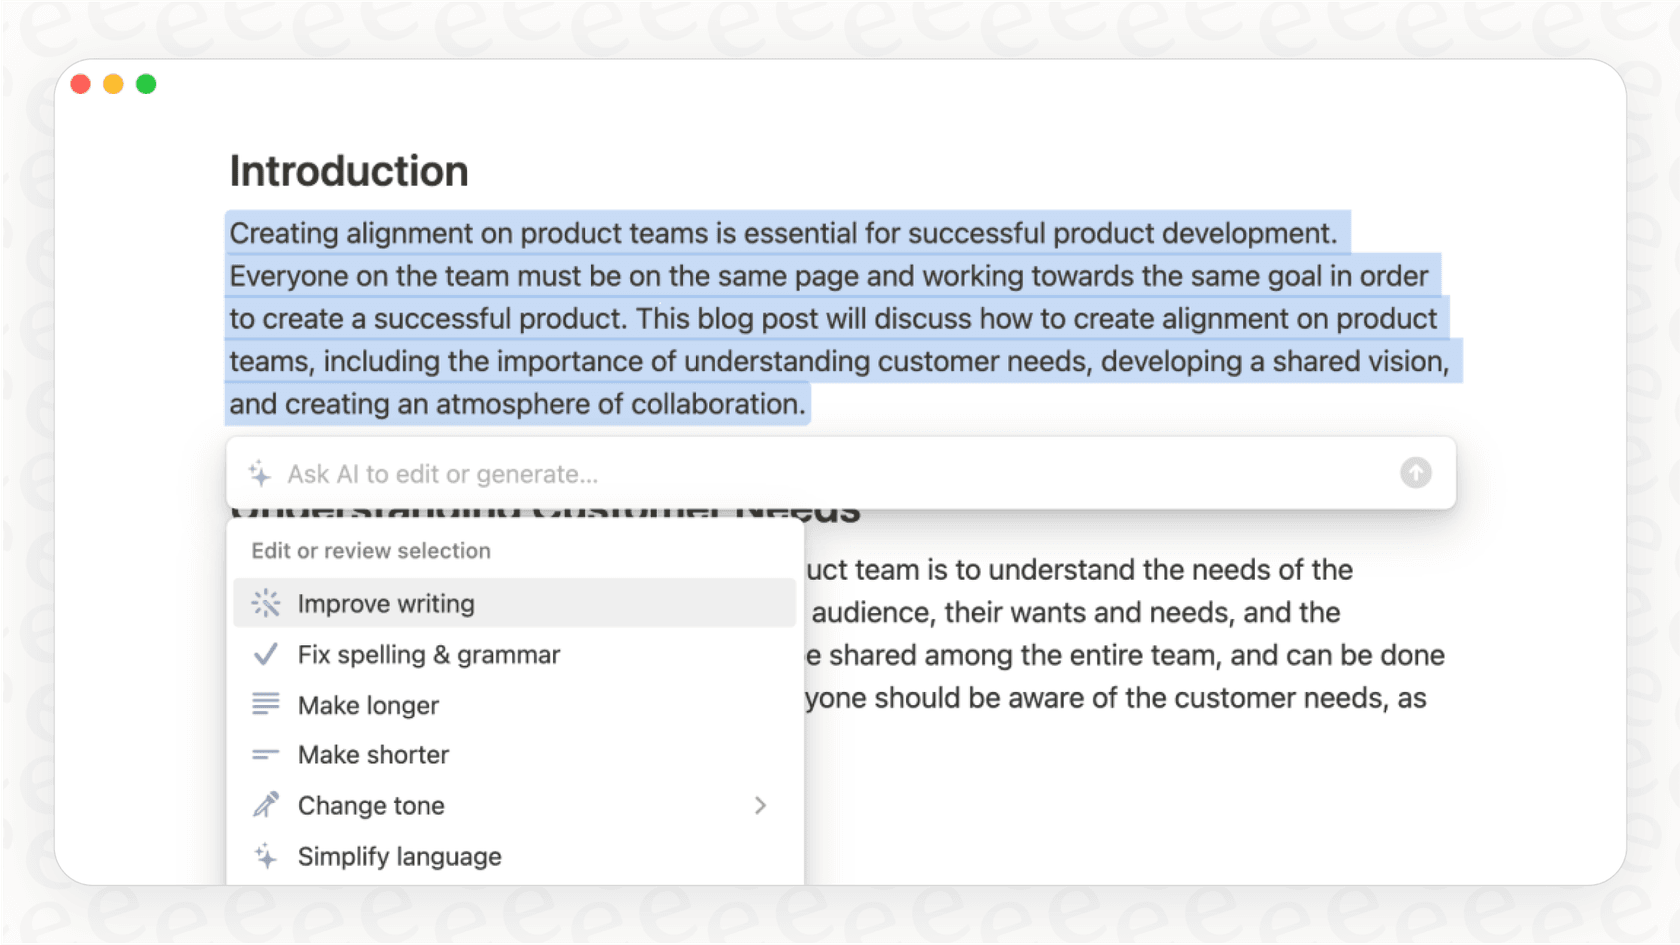Click the Improve writing sparkle icon

266,603
